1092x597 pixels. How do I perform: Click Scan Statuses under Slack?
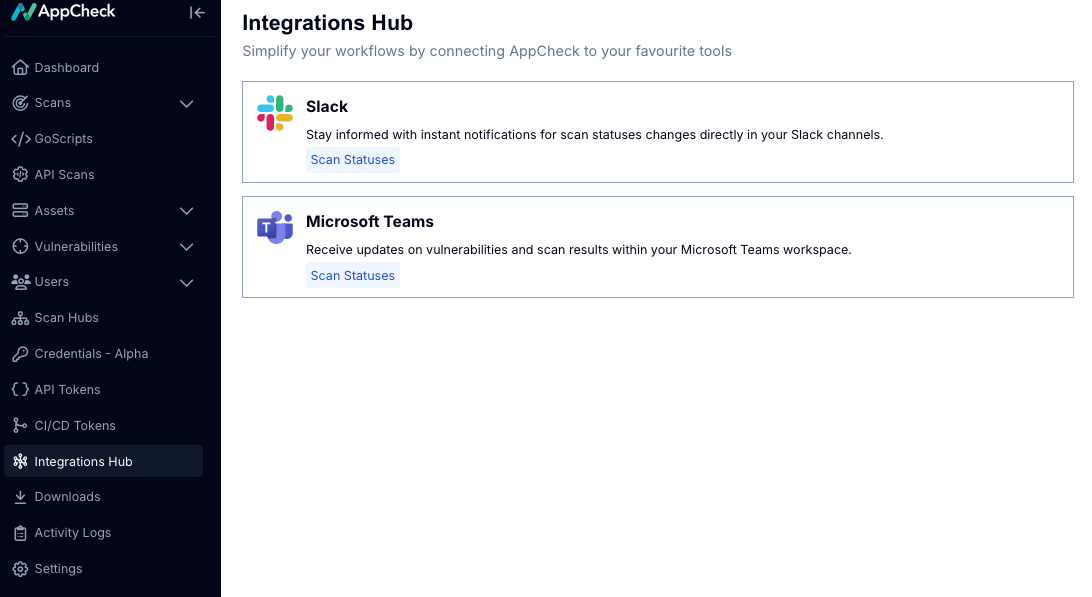point(352,160)
